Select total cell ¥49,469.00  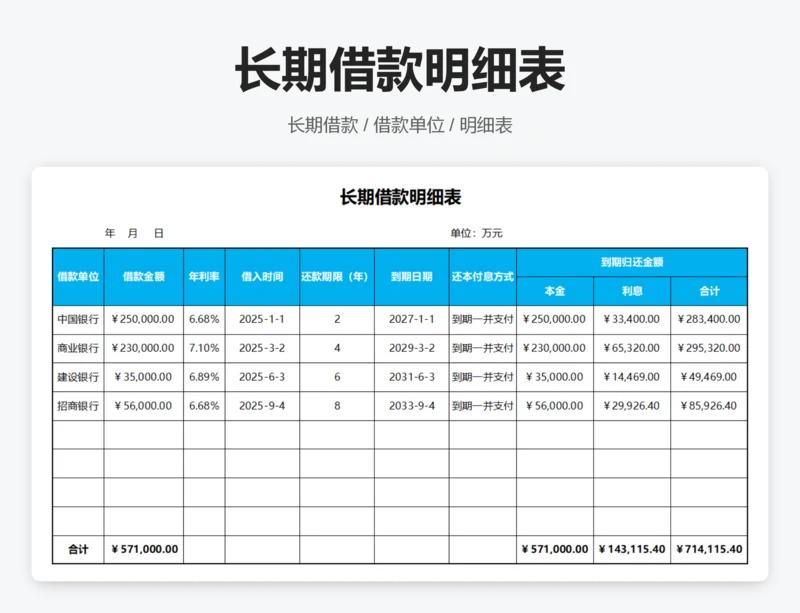coord(709,377)
